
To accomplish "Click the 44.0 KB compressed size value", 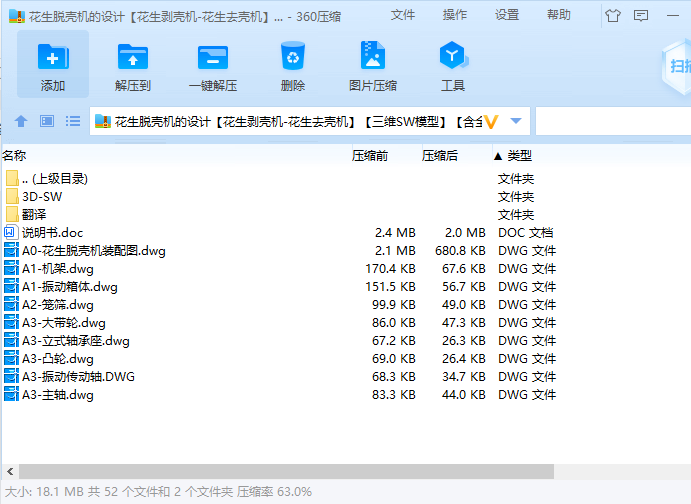I will (x=464, y=395).
